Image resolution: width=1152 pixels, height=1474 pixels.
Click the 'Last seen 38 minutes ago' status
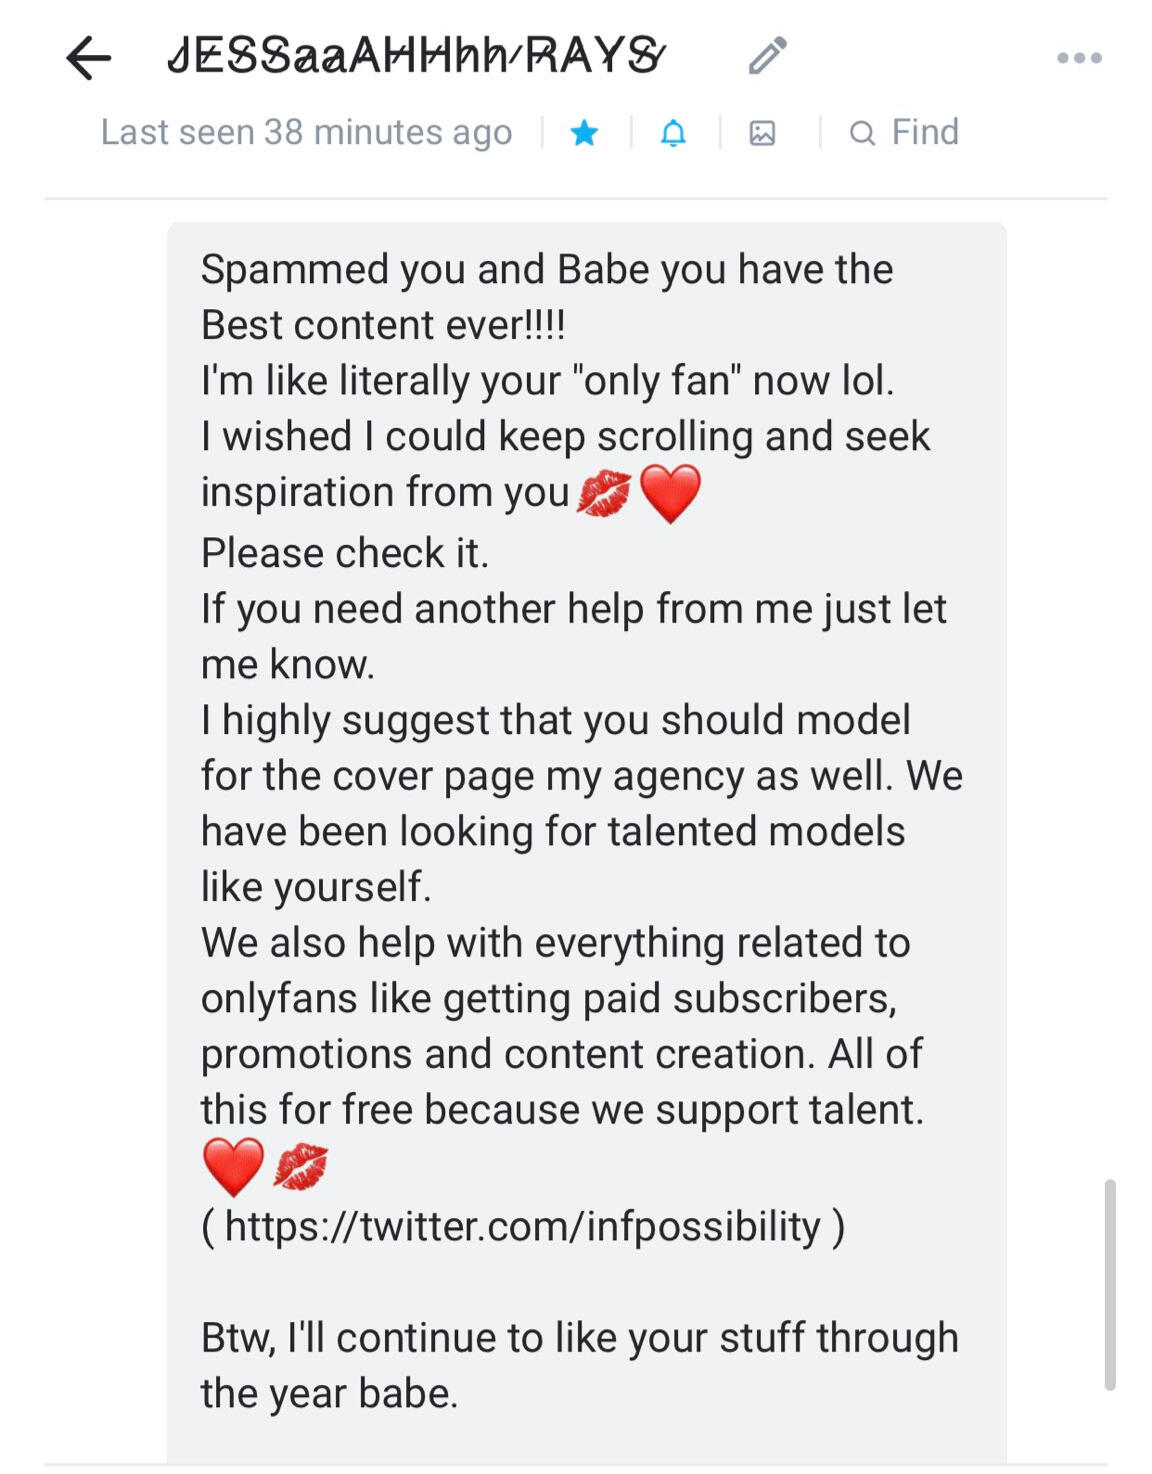point(306,132)
